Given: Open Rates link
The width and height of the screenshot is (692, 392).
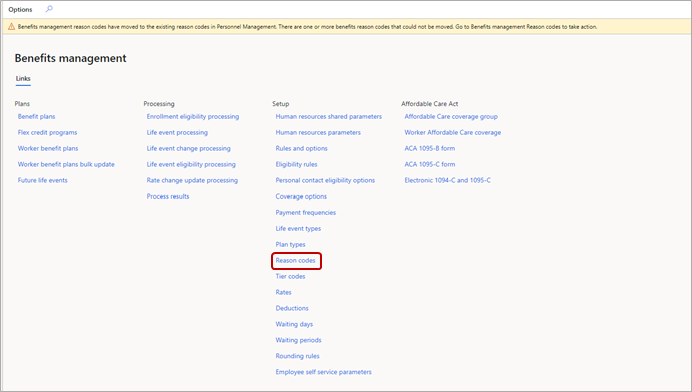Looking at the screenshot, I should point(283,292).
